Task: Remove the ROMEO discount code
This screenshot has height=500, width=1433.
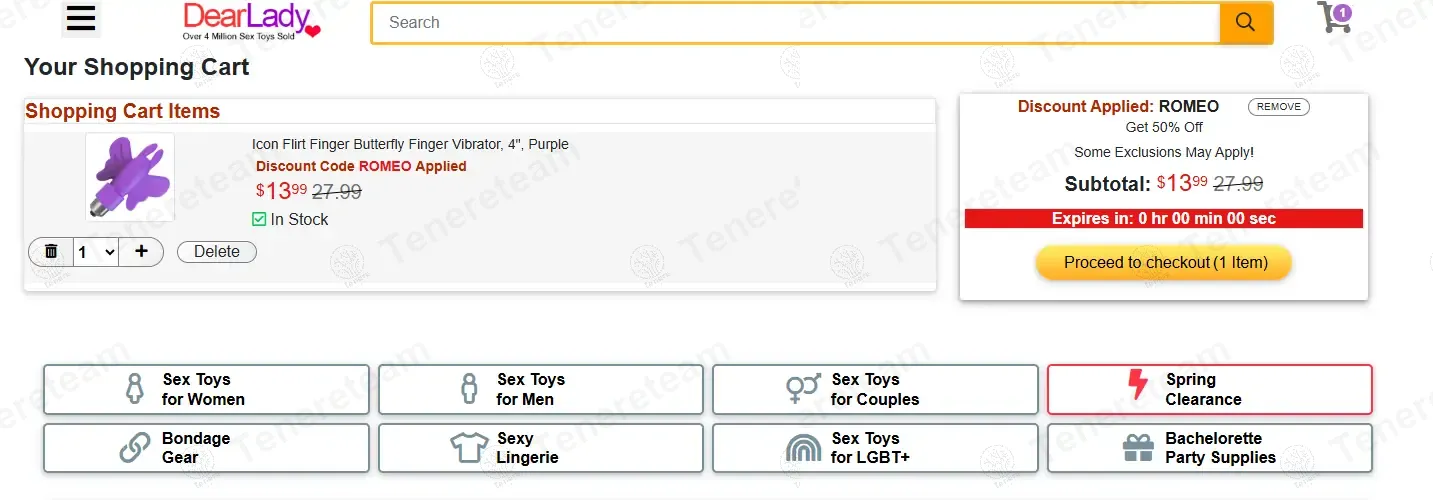Action: tap(1278, 107)
